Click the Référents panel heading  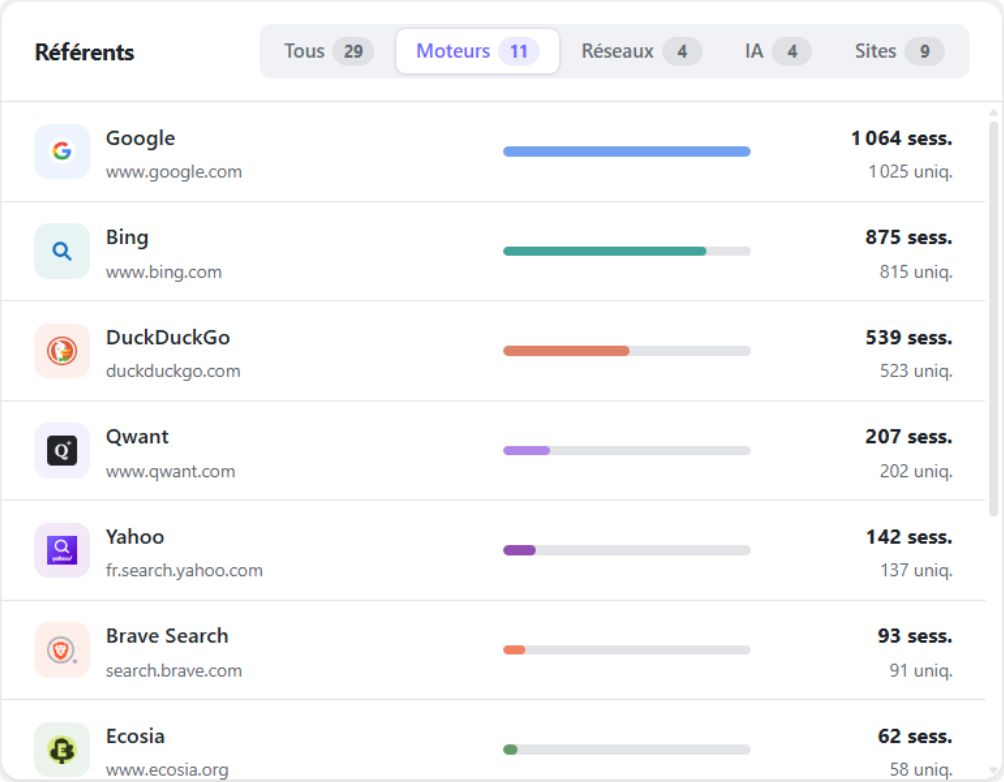(x=85, y=53)
